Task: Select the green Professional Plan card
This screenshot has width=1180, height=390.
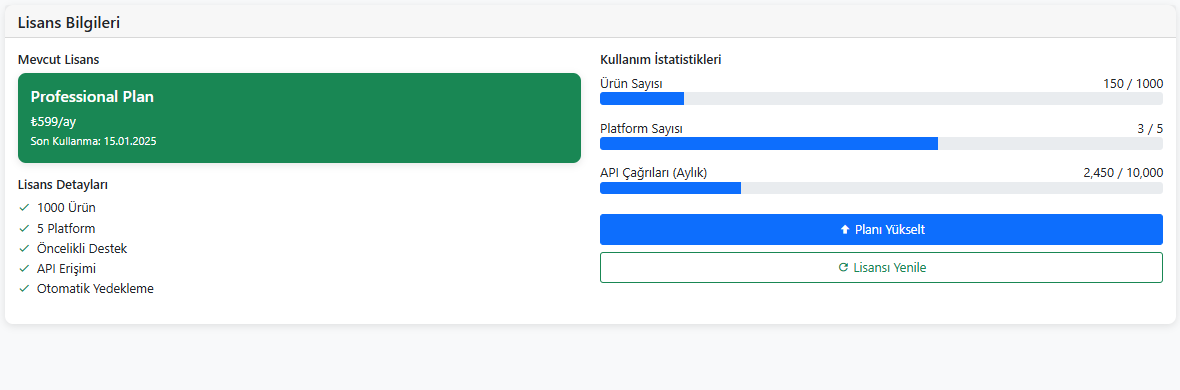Action: pos(300,117)
